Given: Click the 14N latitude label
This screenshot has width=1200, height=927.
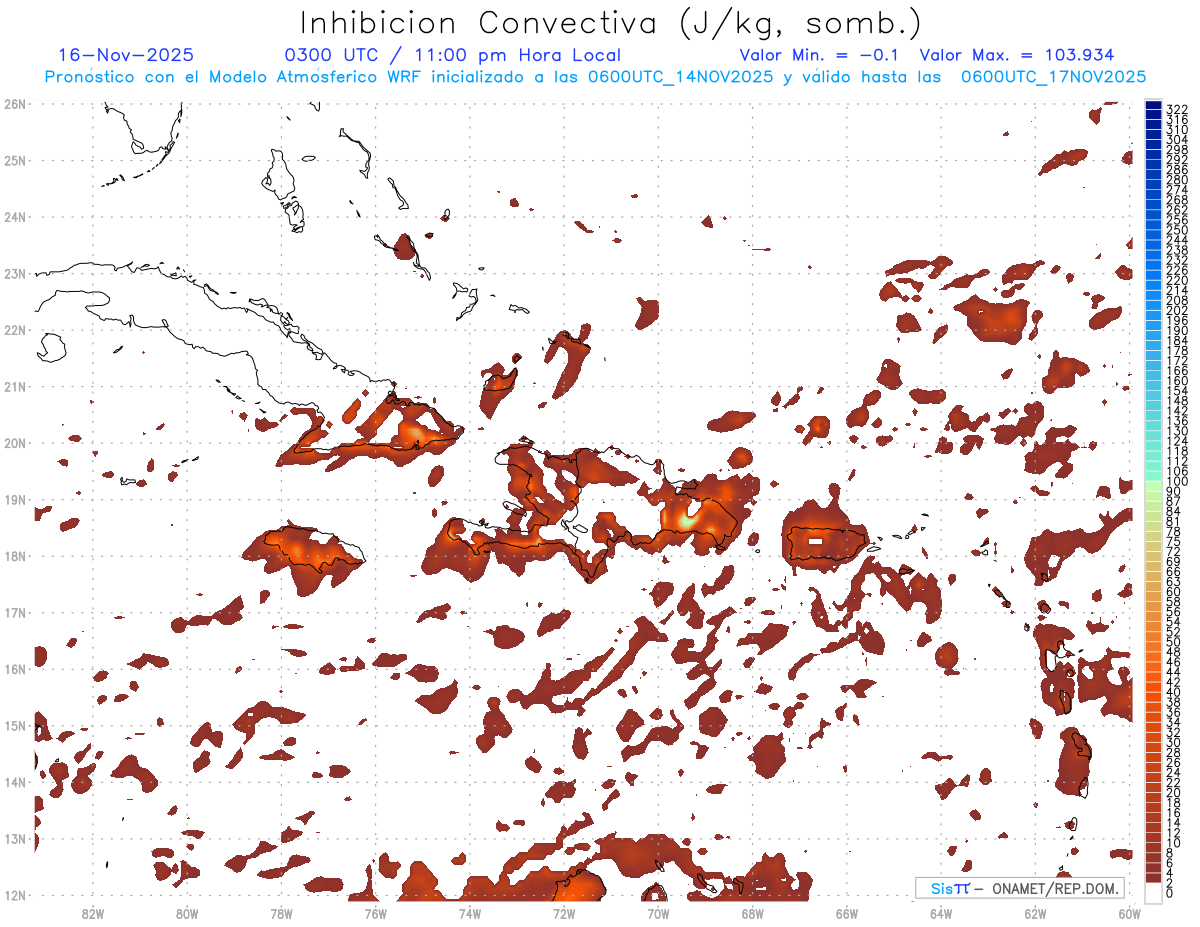Looking at the screenshot, I should pos(15,782).
